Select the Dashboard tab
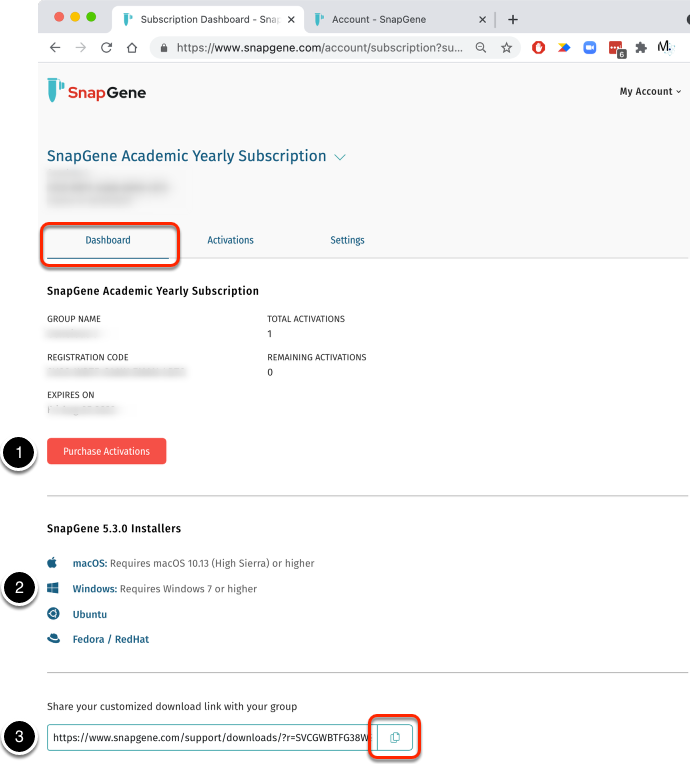 coord(108,240)
